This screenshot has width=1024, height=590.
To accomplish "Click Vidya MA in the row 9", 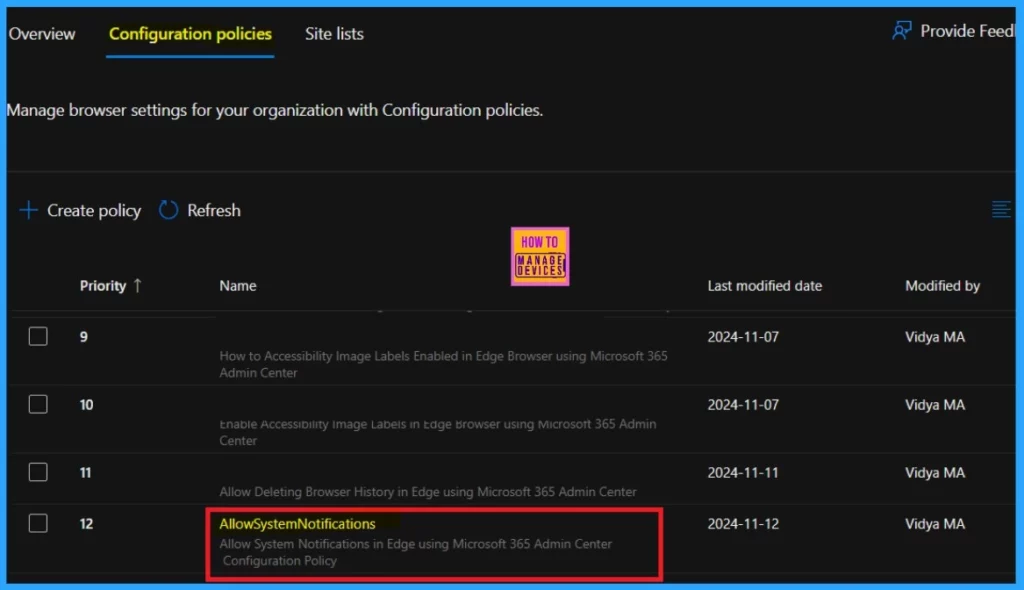I will point(935,336).
